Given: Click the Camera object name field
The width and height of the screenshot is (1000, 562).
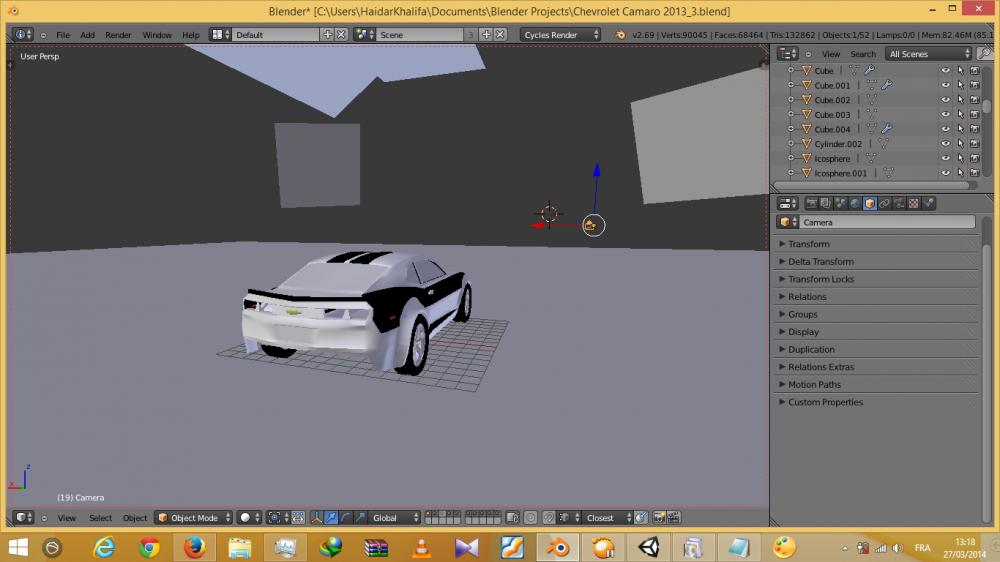Looking at the screenshot, I should (x=885, y=222).
